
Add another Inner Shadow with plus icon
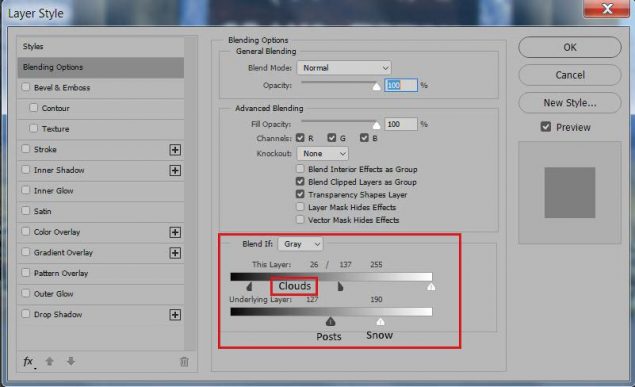click(x=175, y=170)
